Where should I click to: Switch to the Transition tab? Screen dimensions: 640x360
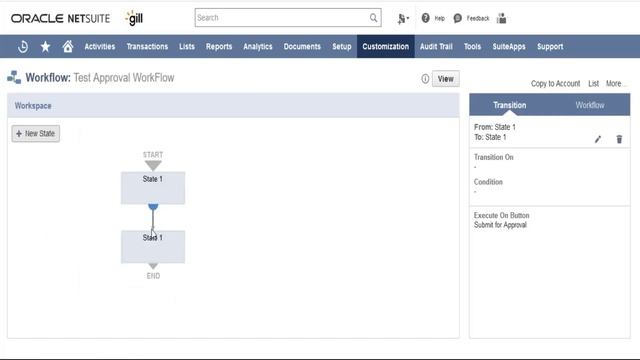(509, 105)
